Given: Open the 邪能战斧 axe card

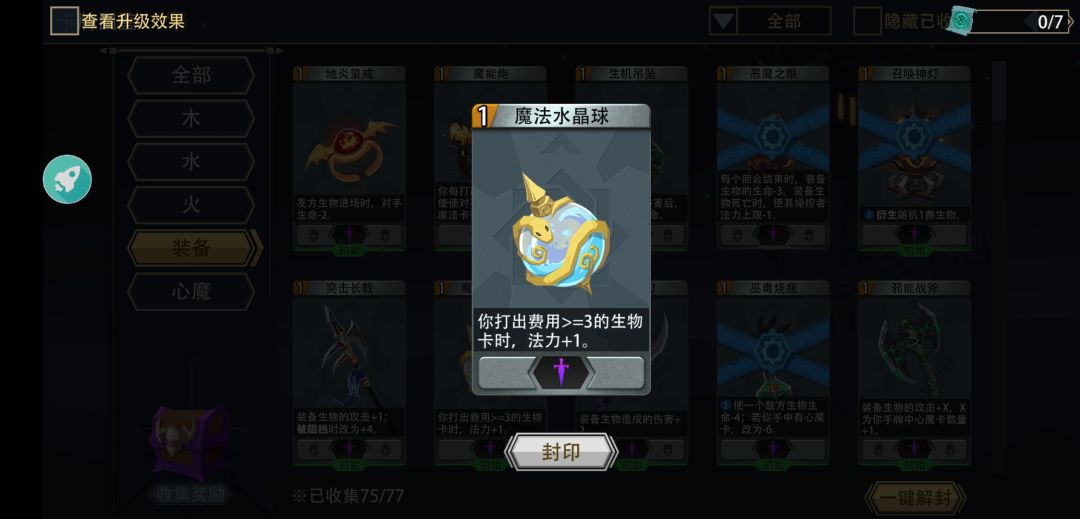Looking at the screenshot, I should click(x=915, y=373).
